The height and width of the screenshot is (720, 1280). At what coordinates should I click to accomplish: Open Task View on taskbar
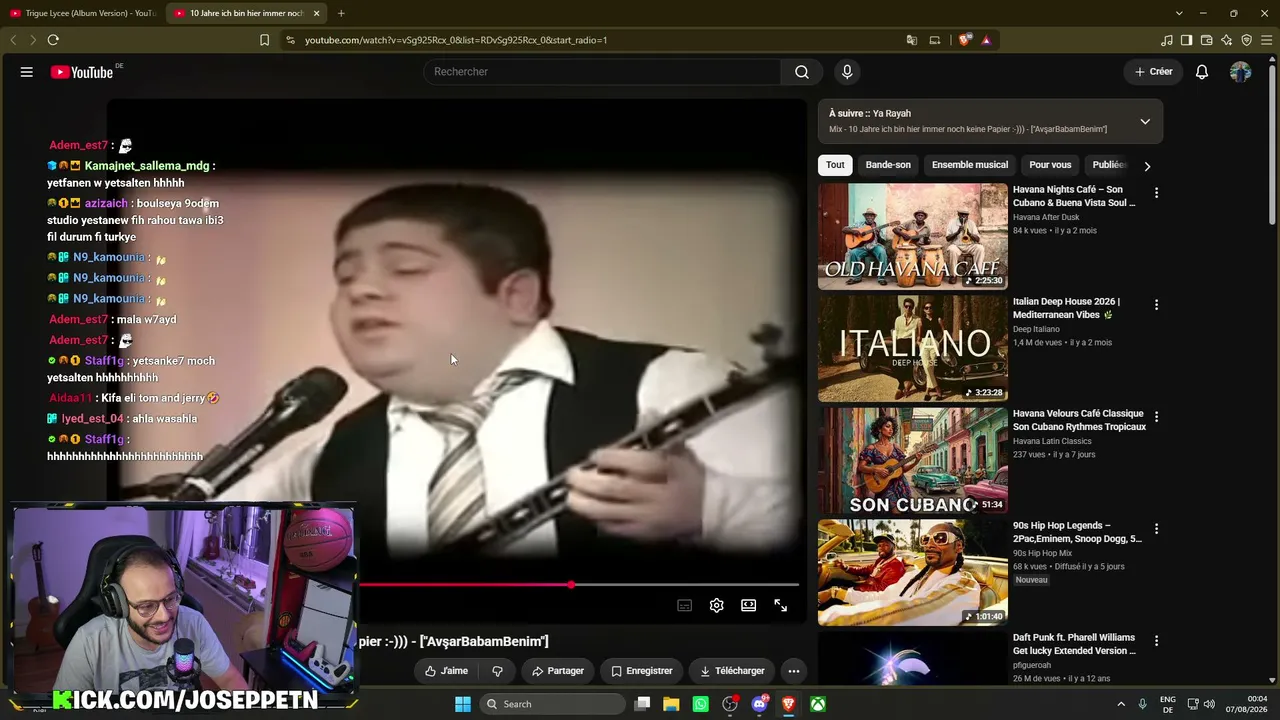click(643, 704)
